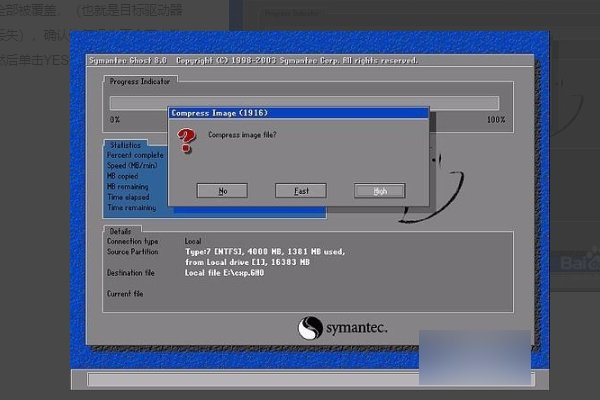600x400 pixels.
Task: Click the Compress Image (1916) title bar
Action: pyautogui.click(x=298, y=113)
